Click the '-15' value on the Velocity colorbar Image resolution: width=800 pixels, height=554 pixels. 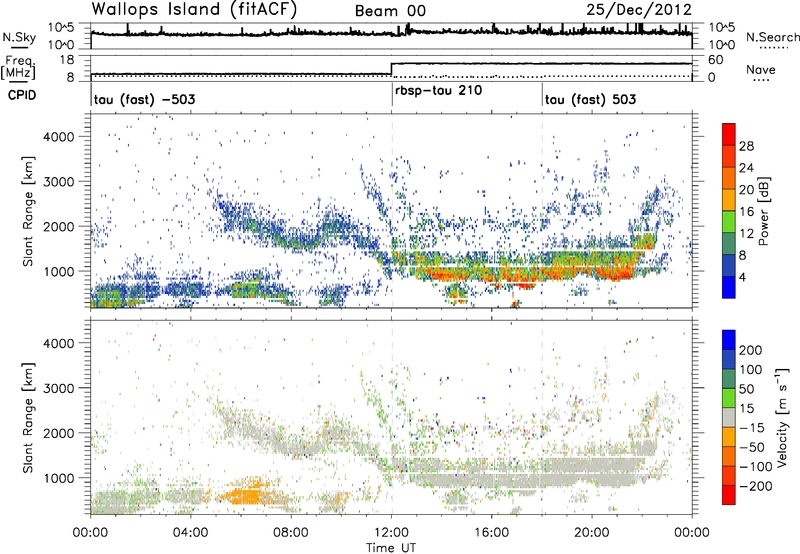(752, 427)
